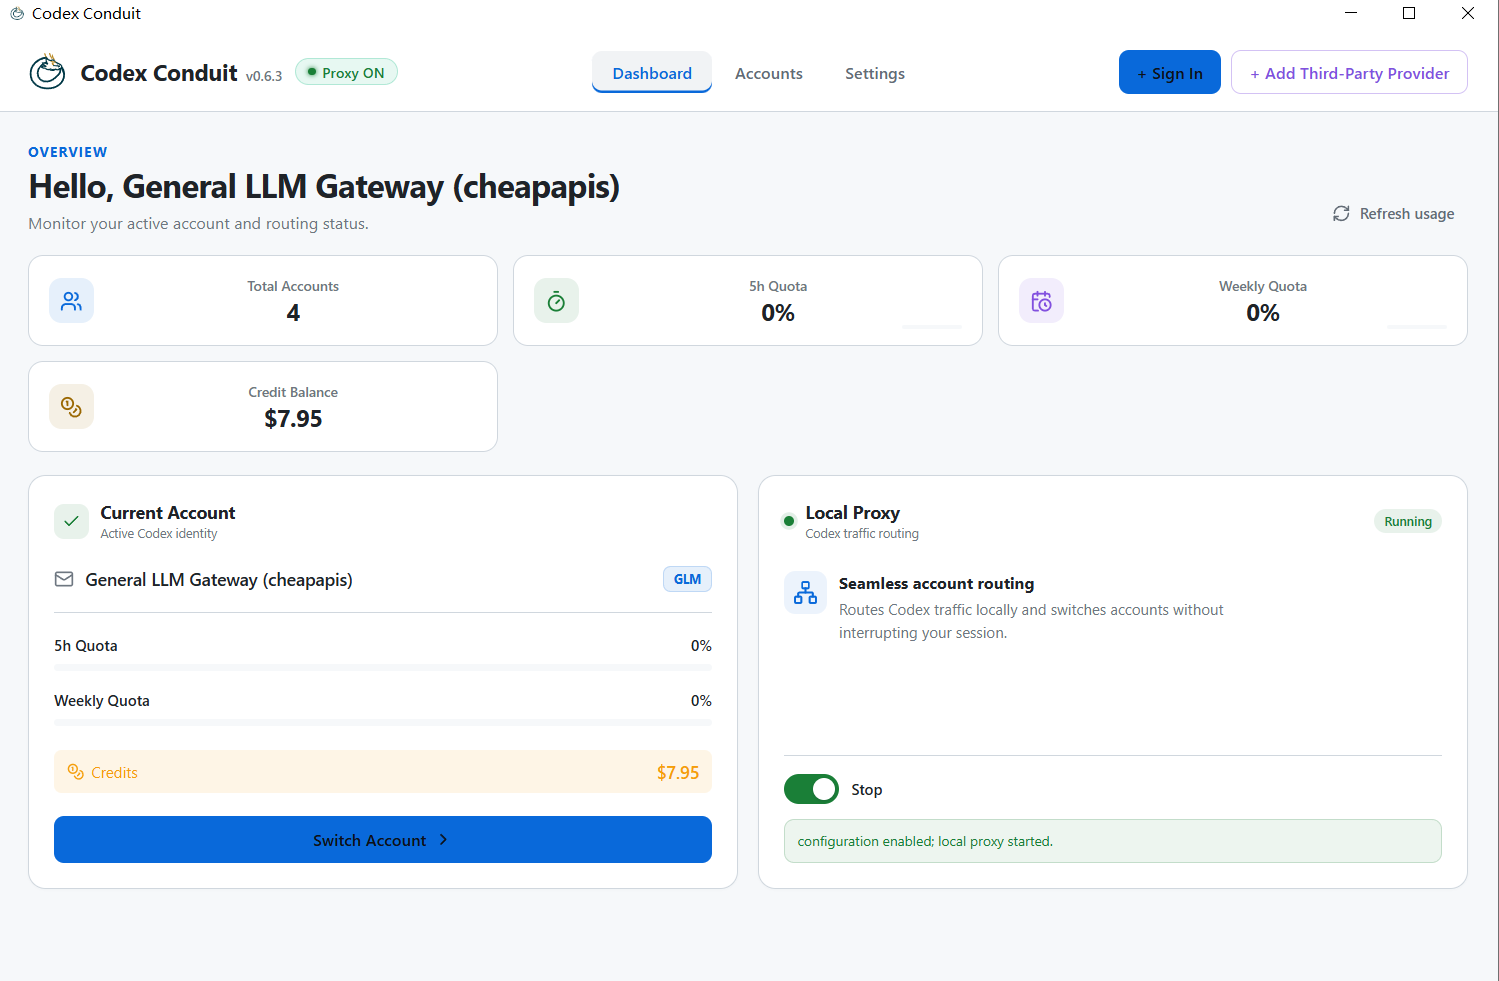The image size is (1499, 981).
Task: Click the 5h Quota stopwatch icon
Action: [556, 301]
